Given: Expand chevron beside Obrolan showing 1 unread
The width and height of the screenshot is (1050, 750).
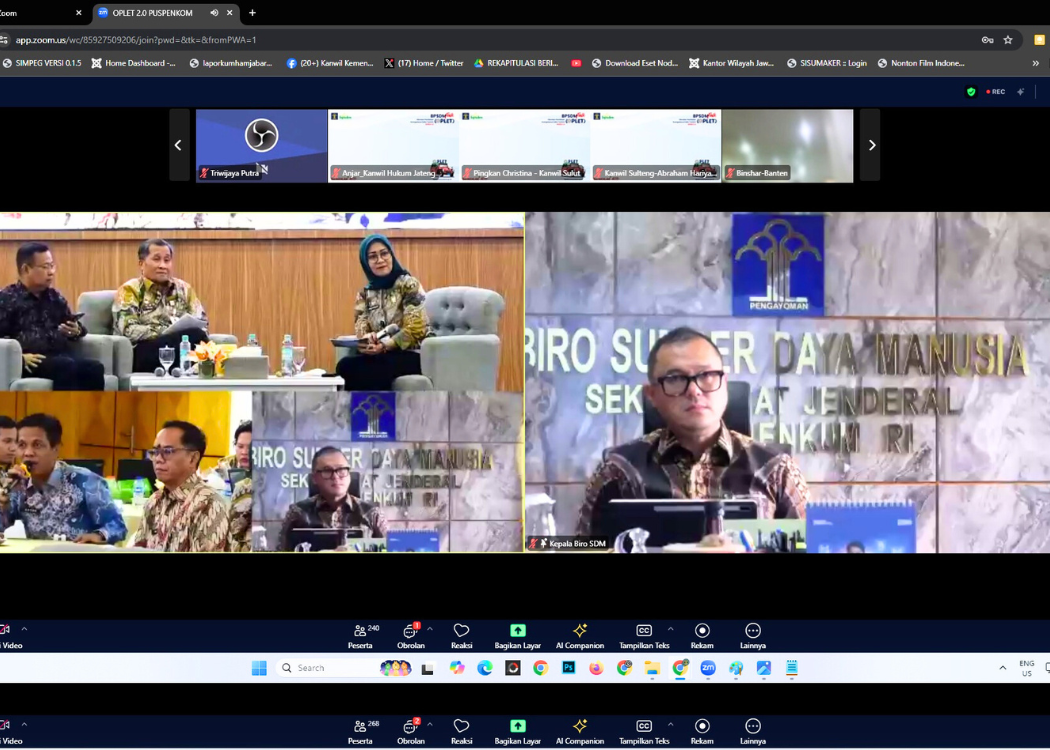Looking at the screenshot, I should click(x=430, y=629).
